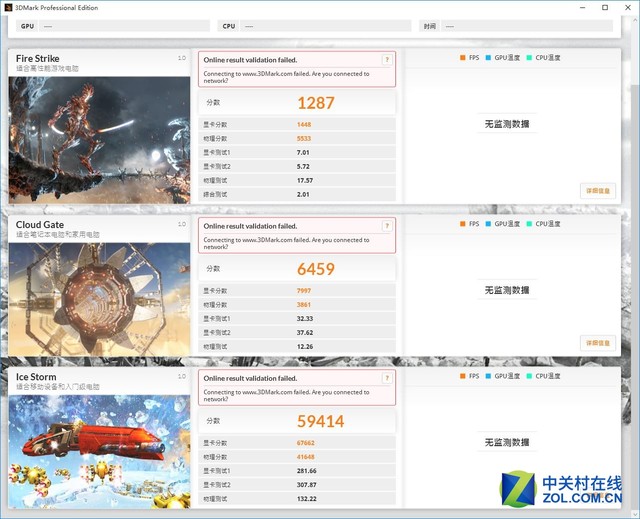The height and width of the screenshot is (519, 640).
Task: Click Fire Strike physics score 5533
Action: 304,138
